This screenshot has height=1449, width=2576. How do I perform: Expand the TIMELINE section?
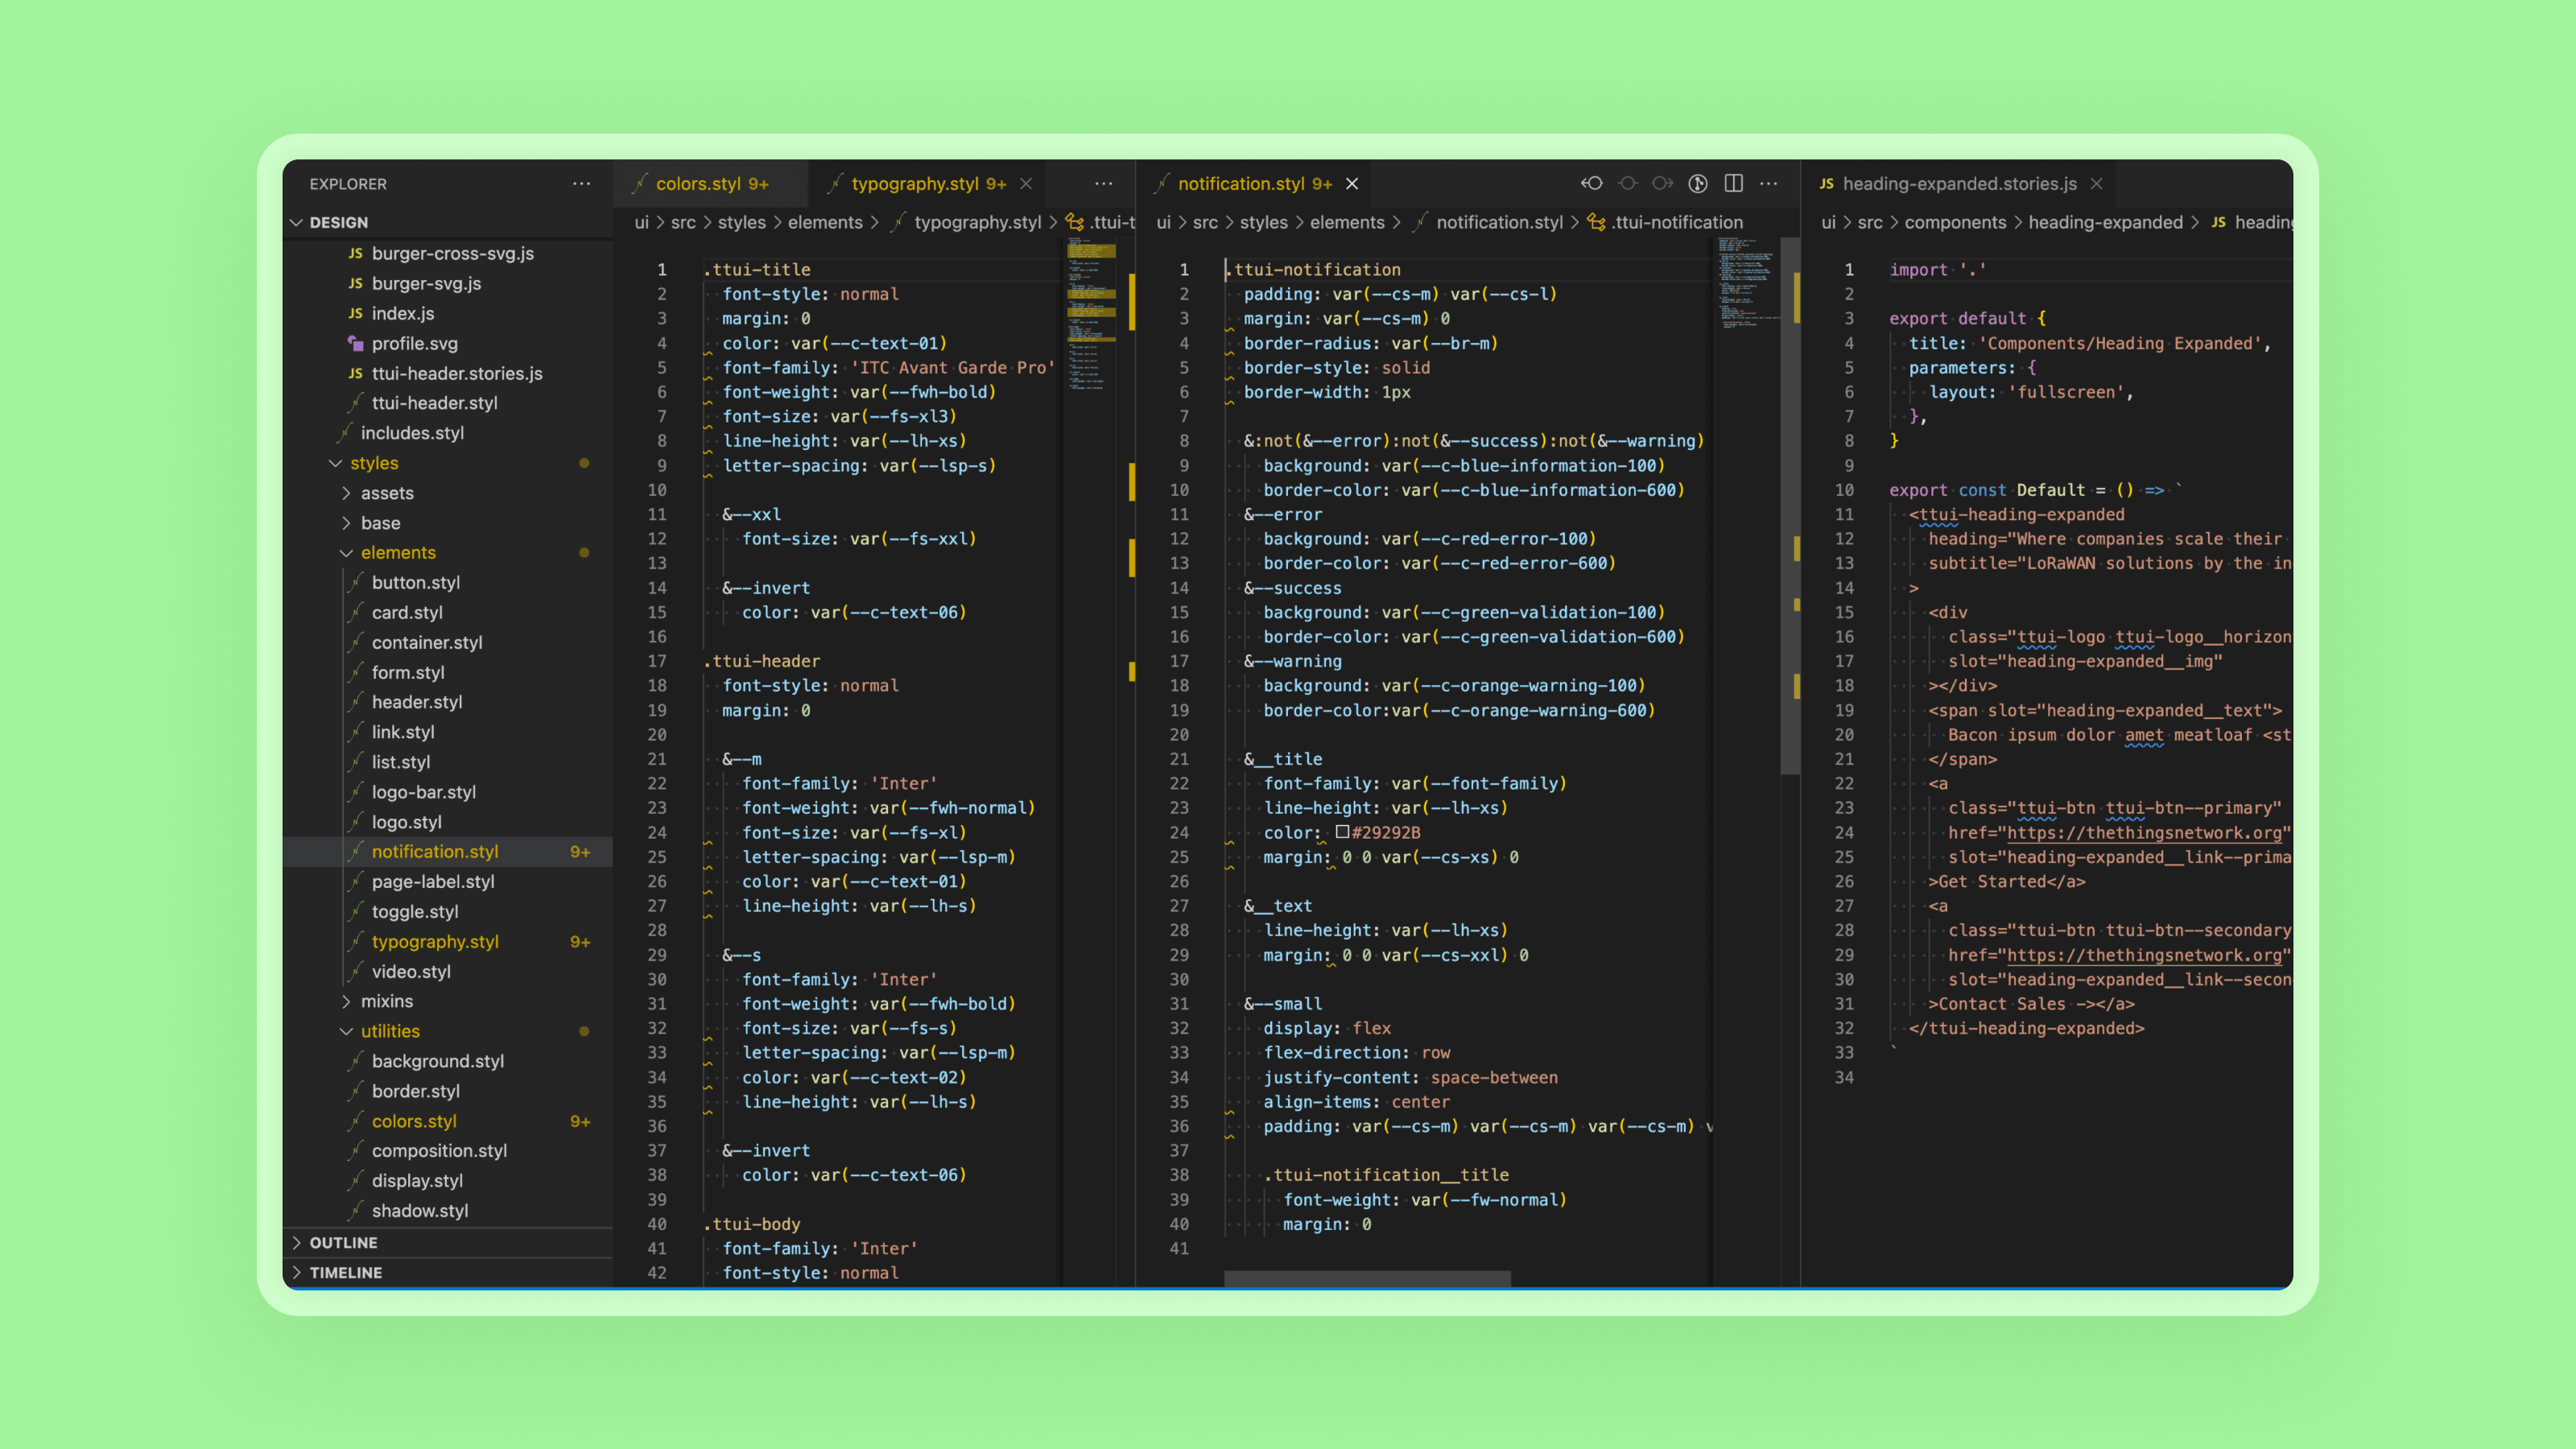(x=345, y=1272)
